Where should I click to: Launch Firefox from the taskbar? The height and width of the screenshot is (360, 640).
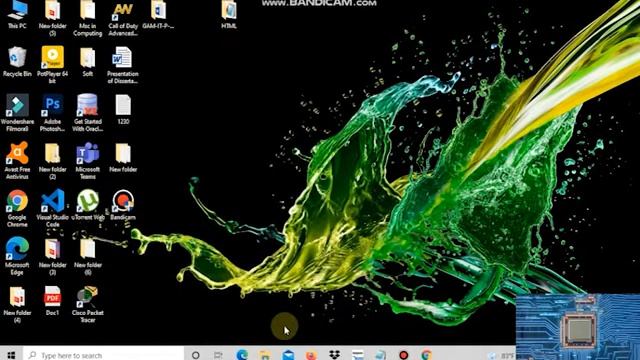pos(311,355)
